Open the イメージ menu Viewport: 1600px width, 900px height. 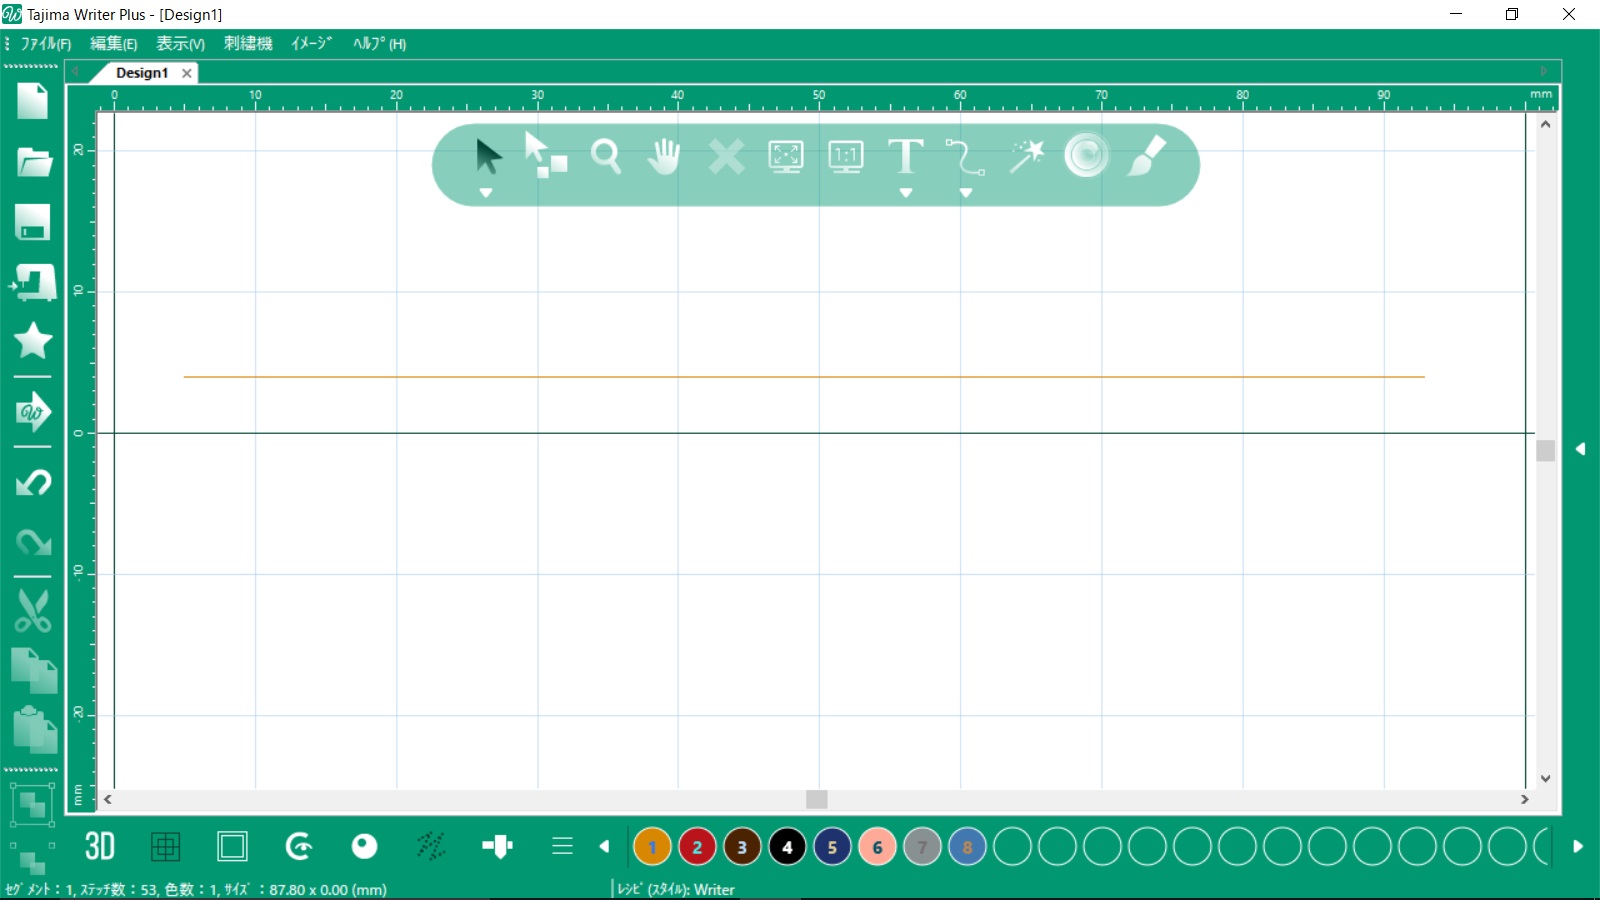pyautogui.click(x=311, y=44)
